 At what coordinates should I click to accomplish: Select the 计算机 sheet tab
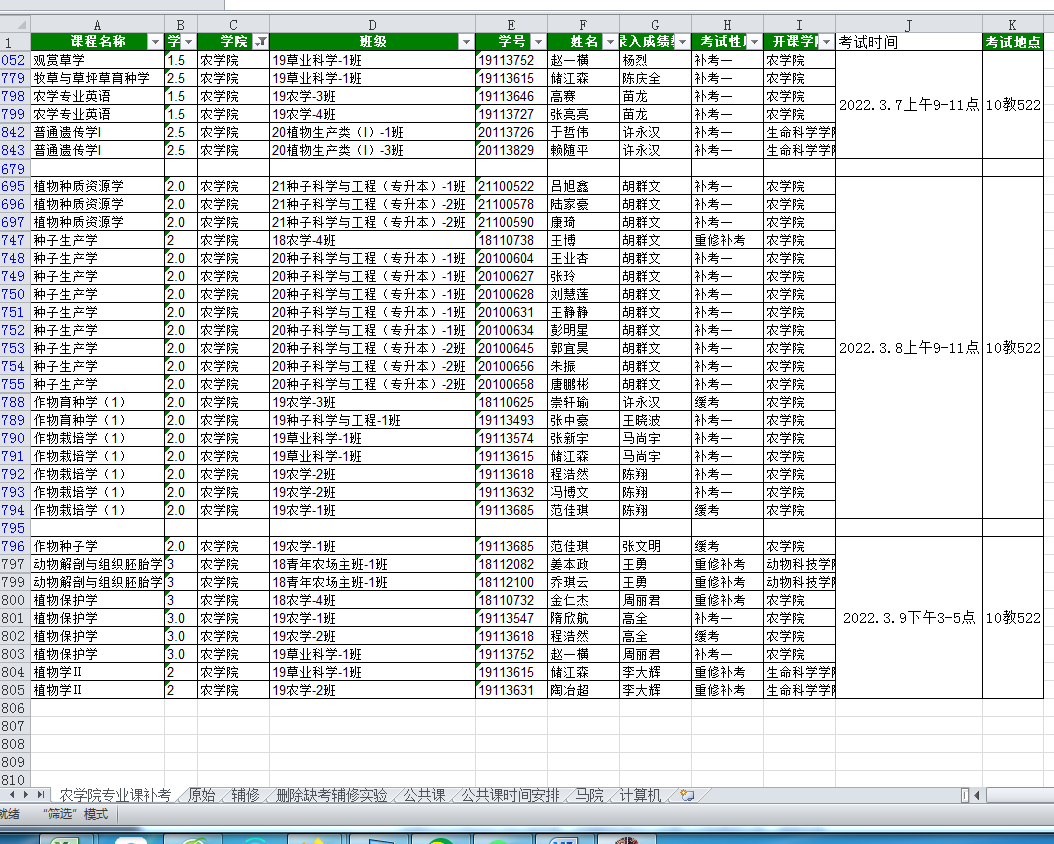[640, 796]
